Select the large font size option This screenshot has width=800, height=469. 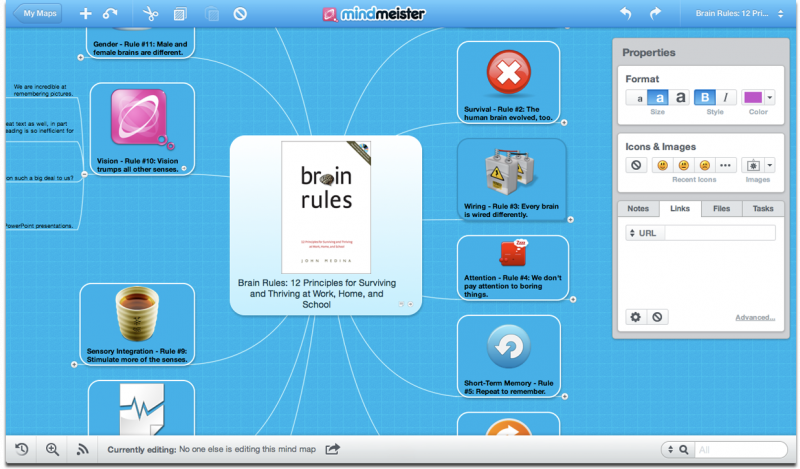click(x=681, y=97)
